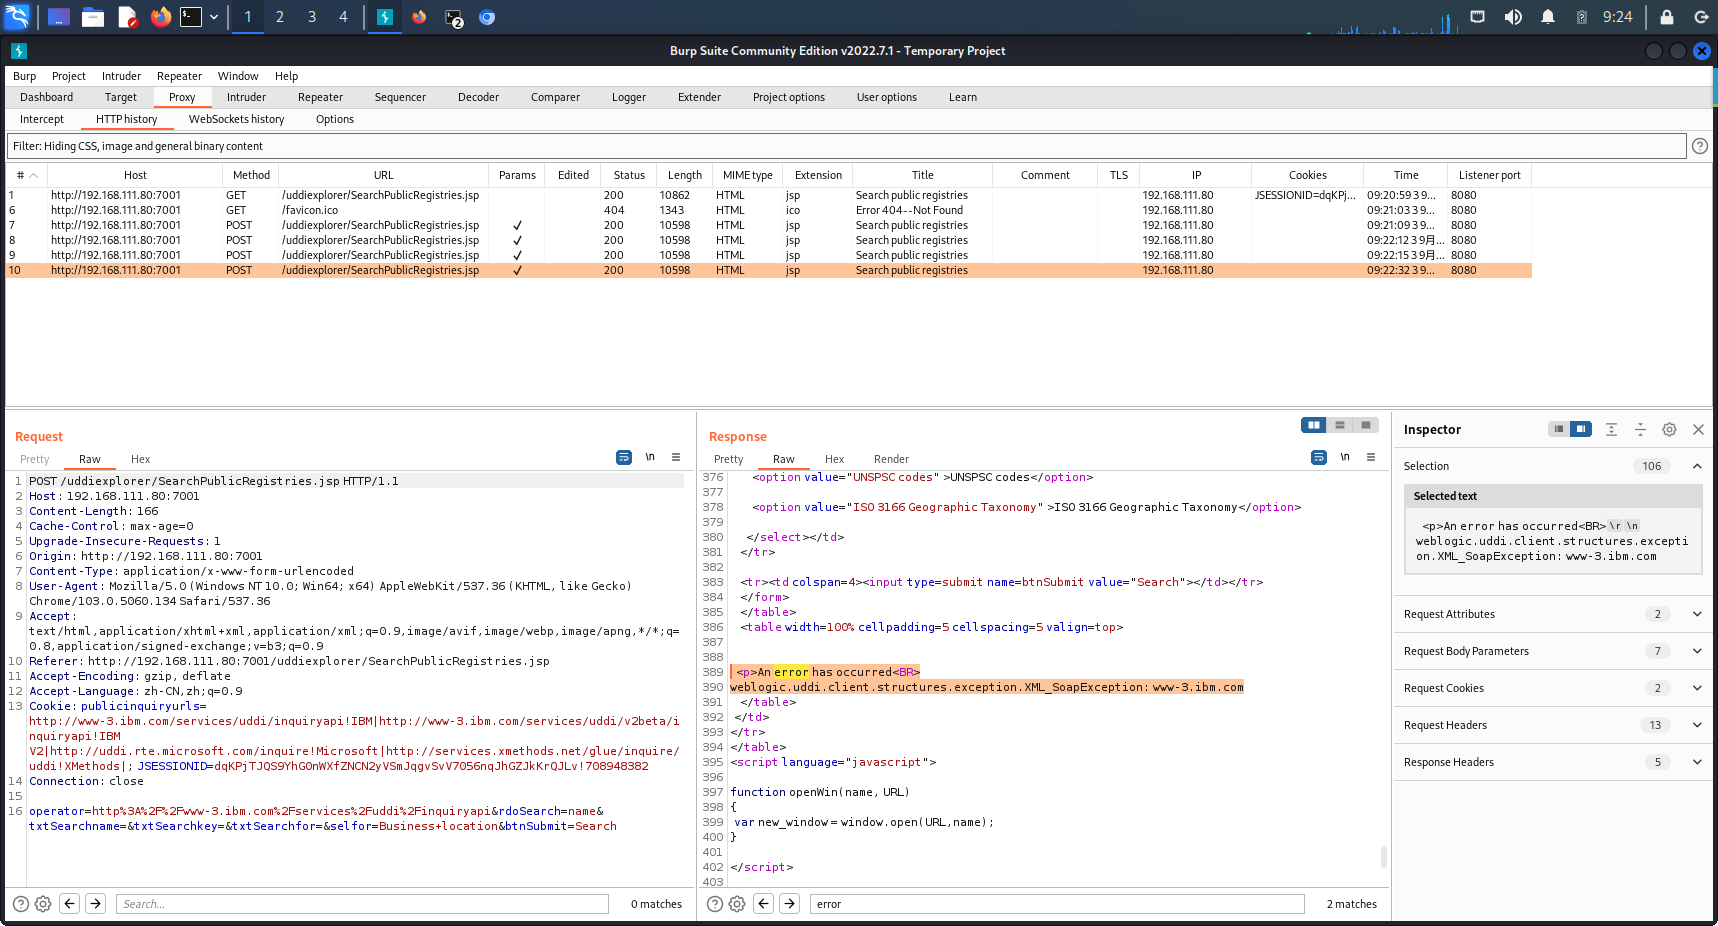Image resolution: width=1718 pixels, height=926 pixels.
Task: Switch Request view to Pretty
Action: (x=35, y=459)
